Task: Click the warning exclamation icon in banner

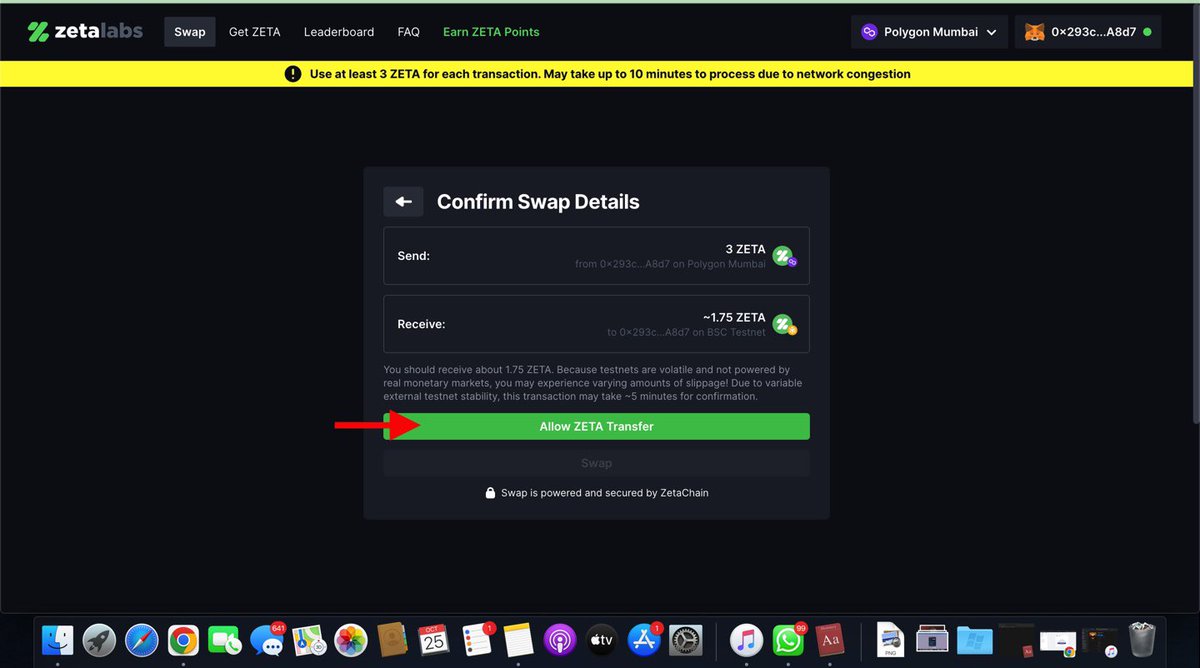Action: (x=293, y=74)
